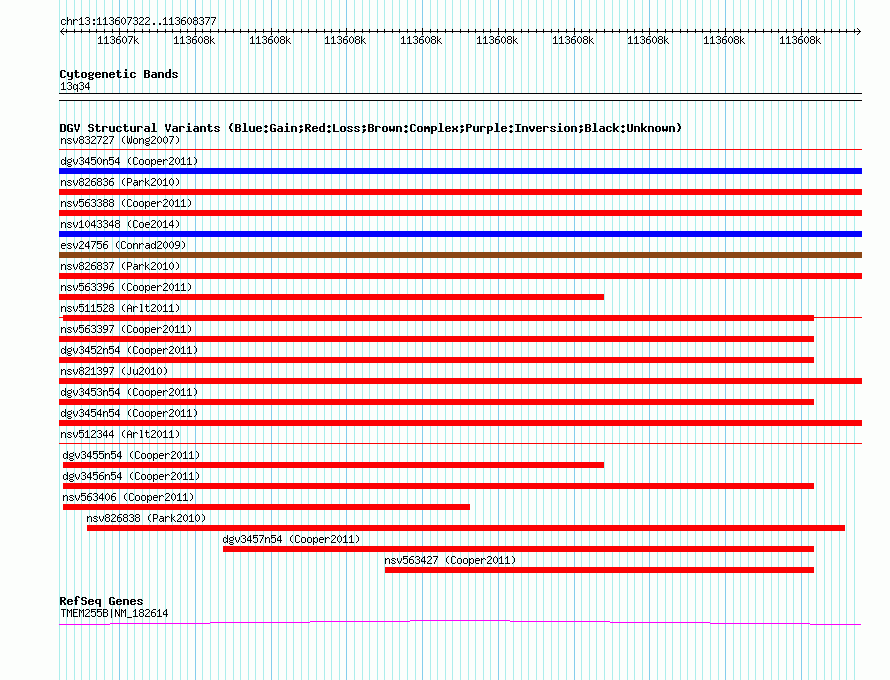Click the nsv563406 (Cooper2011) label

click(x=128, y=497)
